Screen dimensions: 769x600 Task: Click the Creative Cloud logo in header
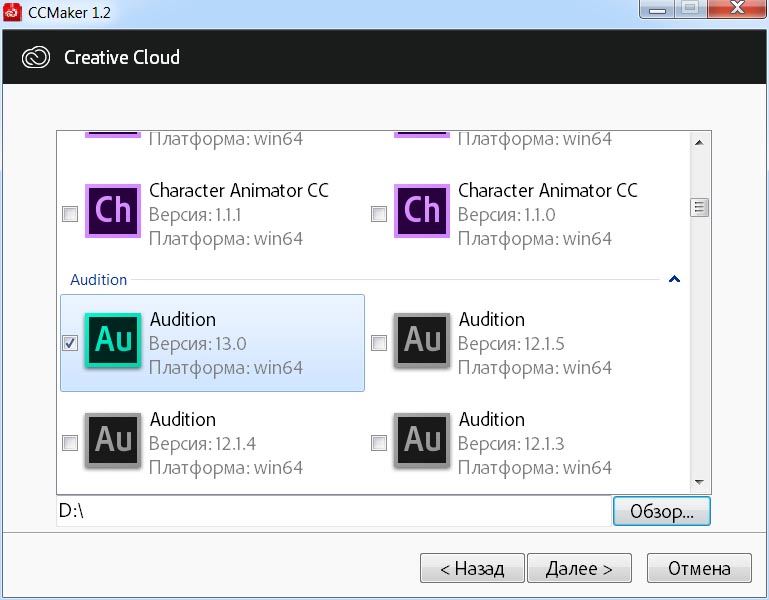click(x=36, y=57)
